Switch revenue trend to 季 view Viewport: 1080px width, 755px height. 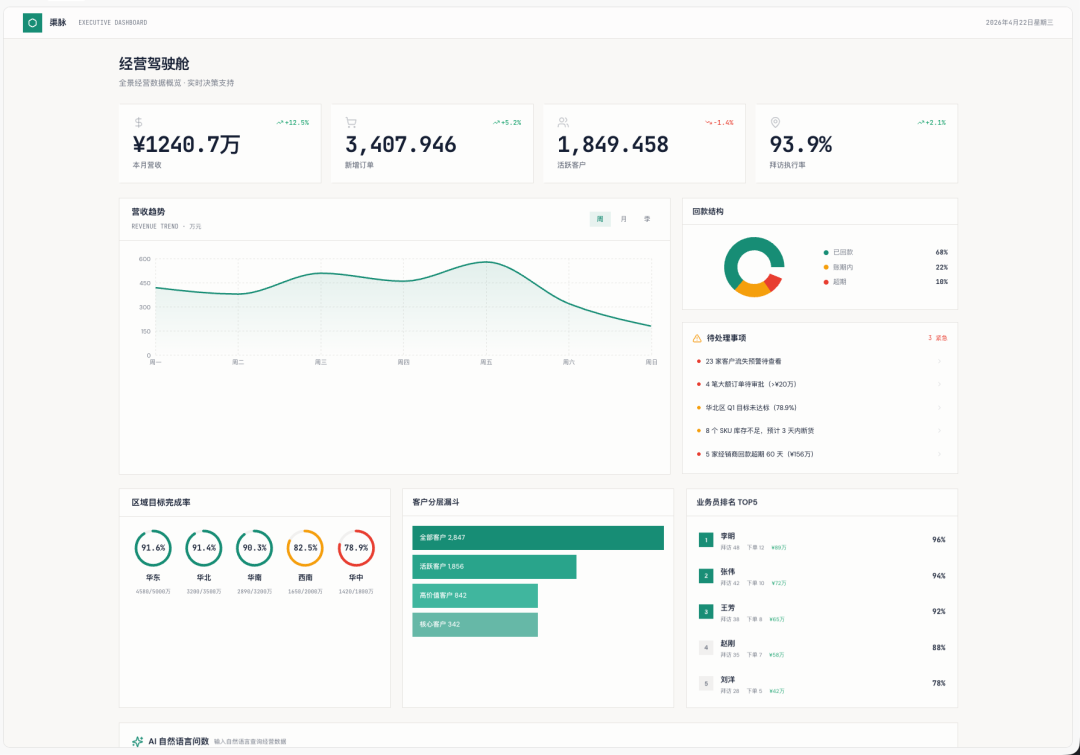pos(647,219)
